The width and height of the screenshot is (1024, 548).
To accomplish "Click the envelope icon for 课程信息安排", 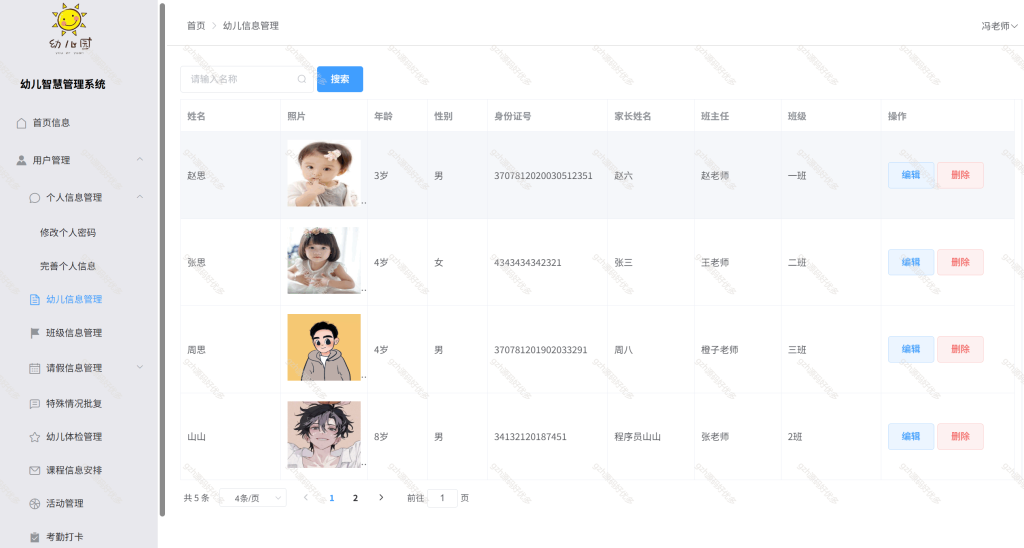I will click(35, 470).
